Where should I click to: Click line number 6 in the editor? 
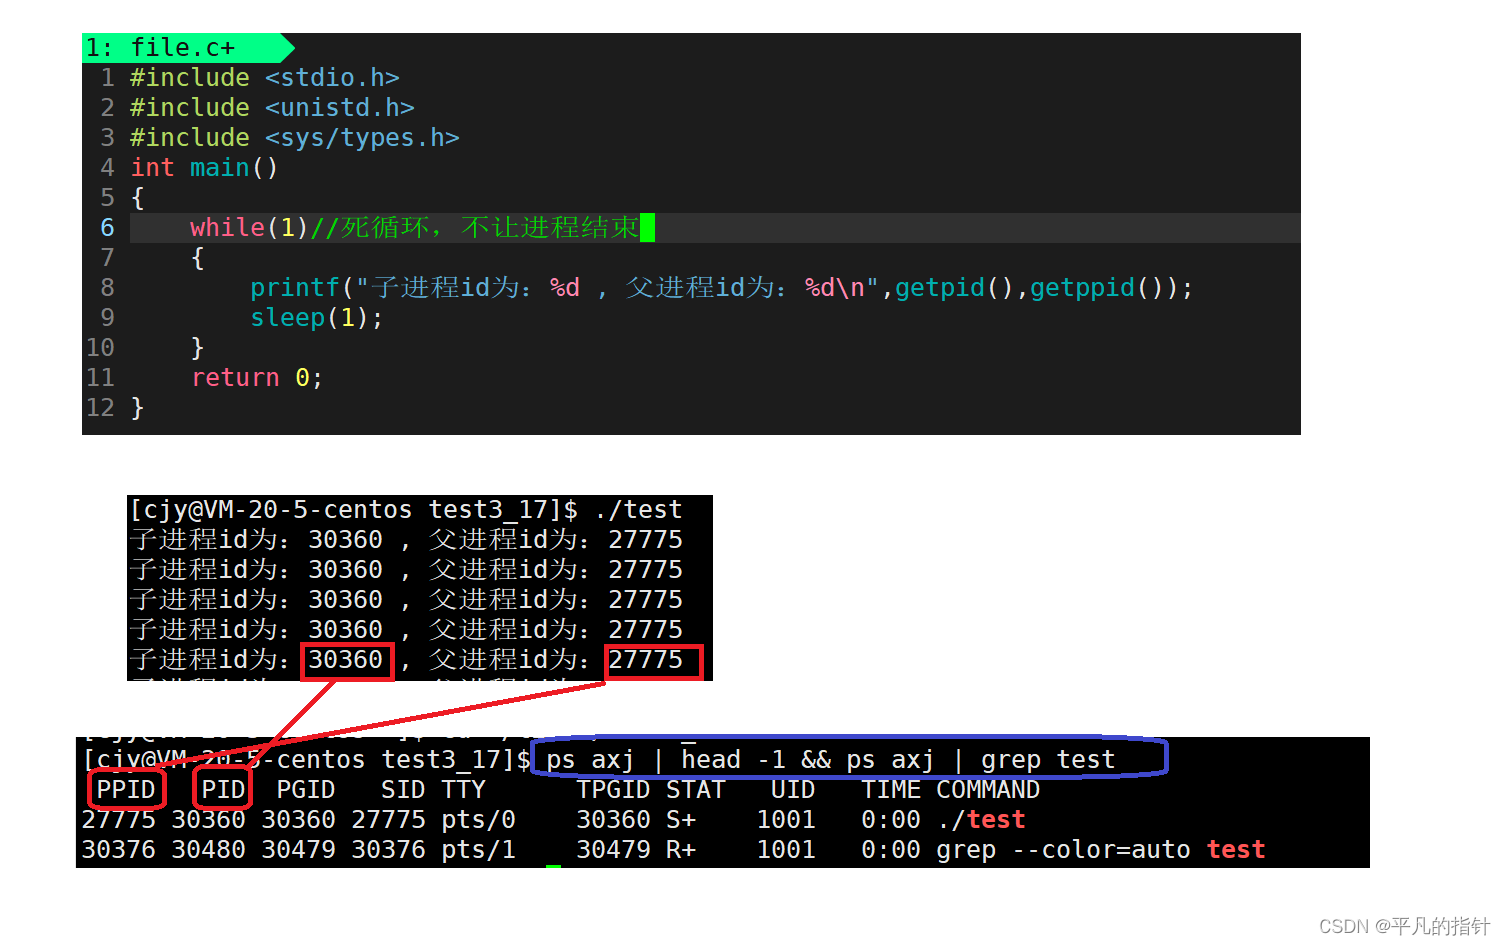107,227
